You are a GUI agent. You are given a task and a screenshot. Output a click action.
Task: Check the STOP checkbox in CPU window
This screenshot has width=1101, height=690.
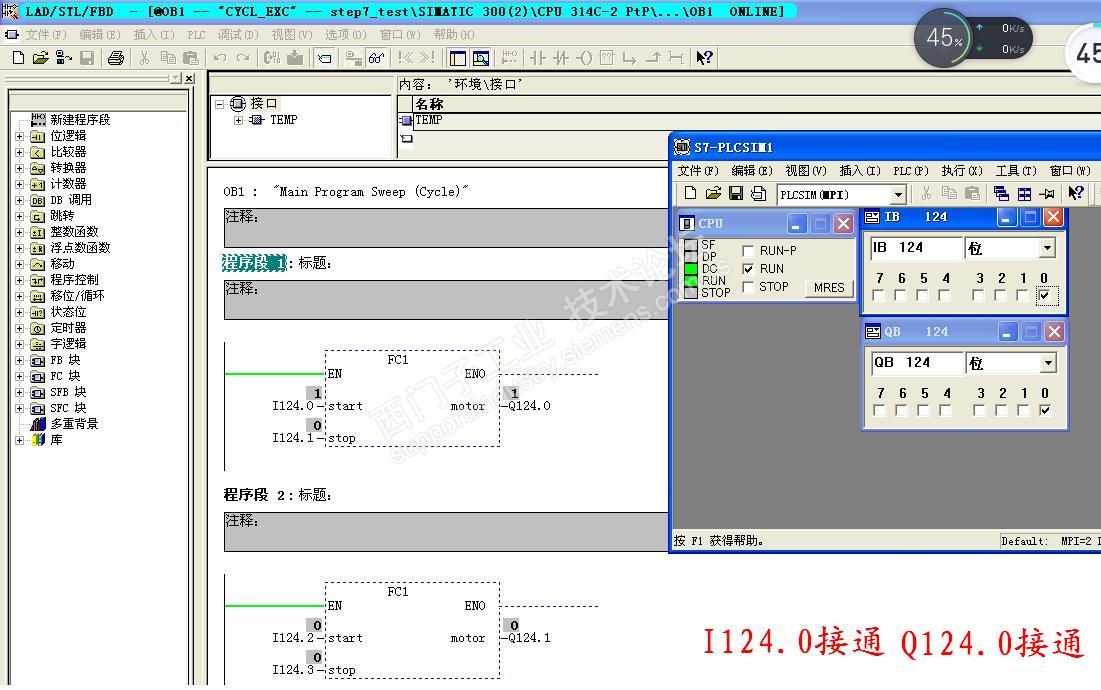tap(748, 287)
